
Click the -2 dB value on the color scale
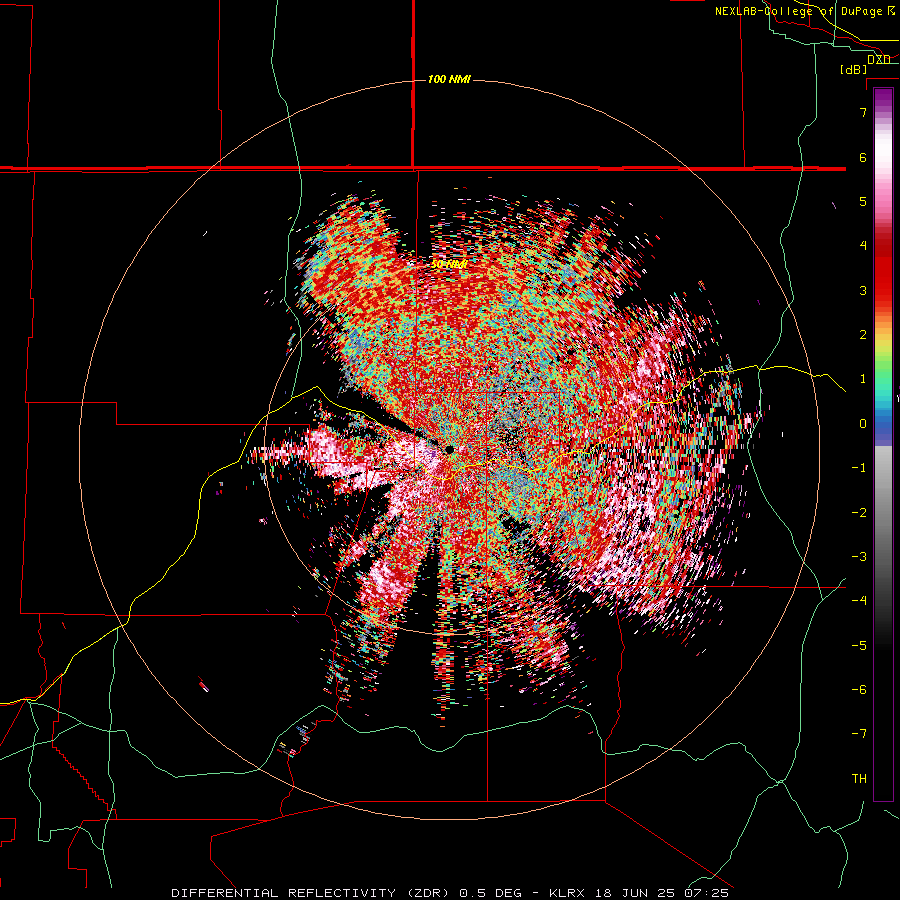(859, 513)
